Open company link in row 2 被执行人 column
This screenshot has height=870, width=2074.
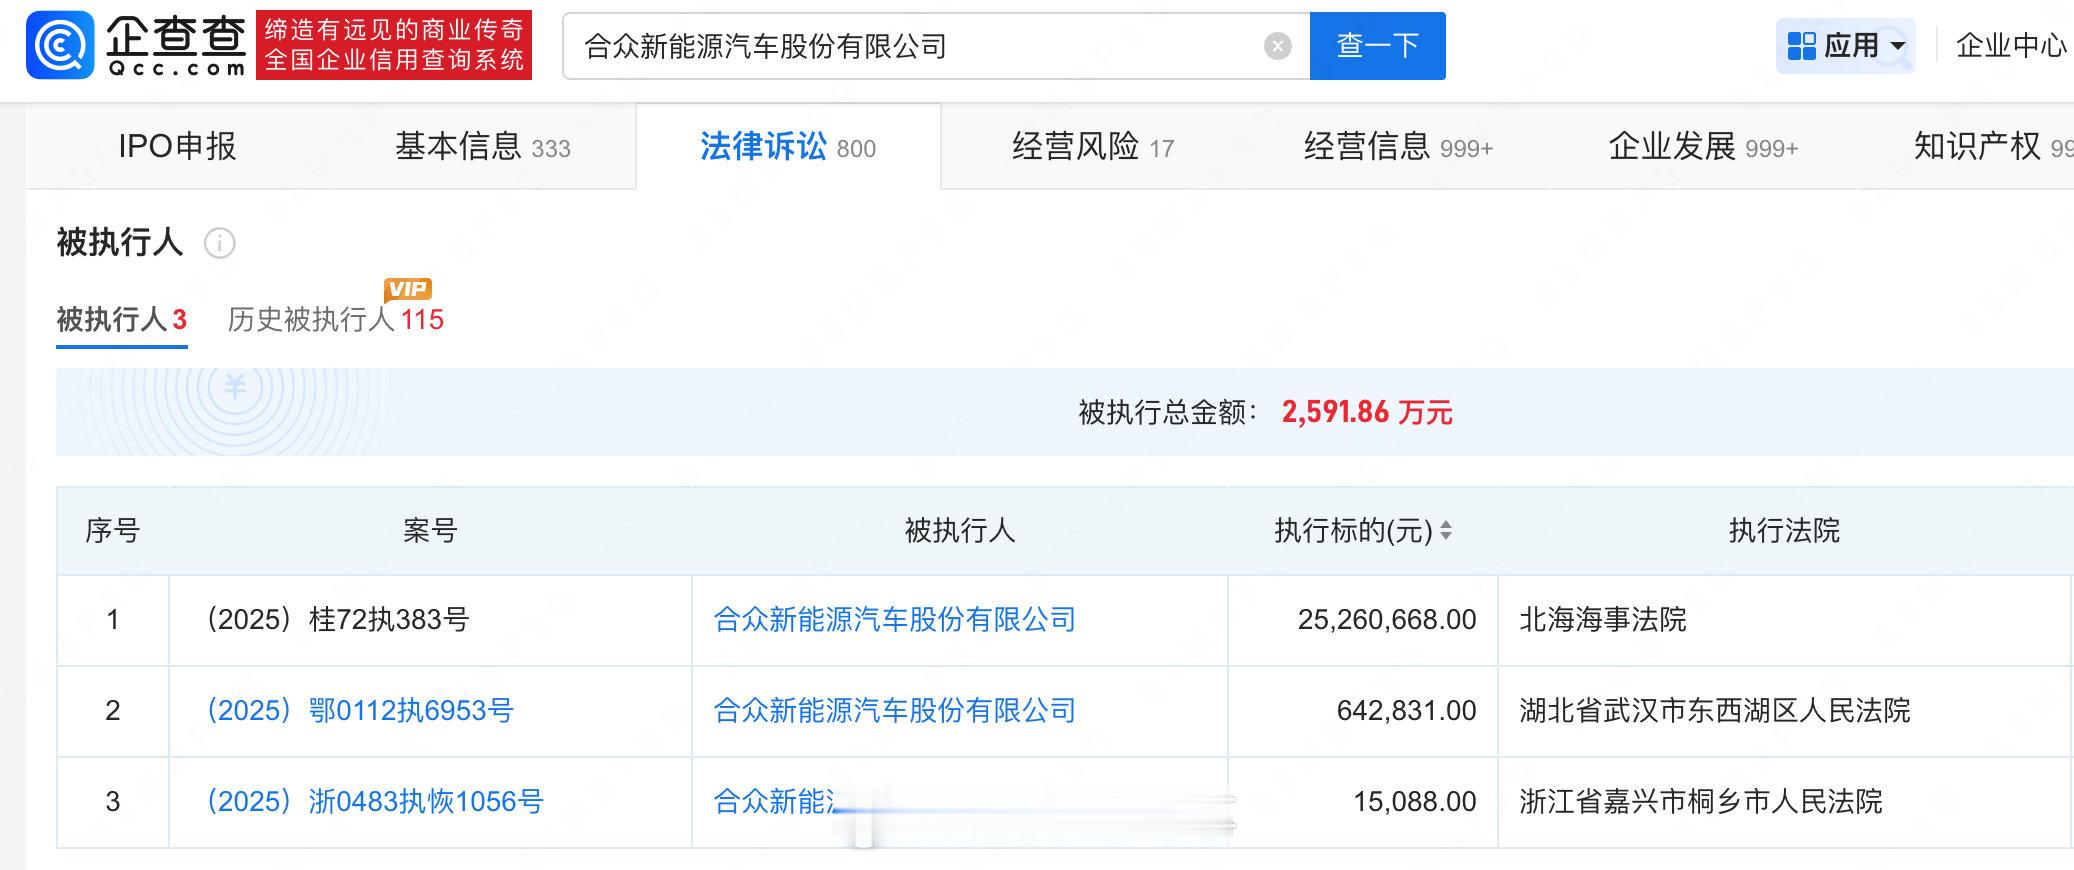[895, 711]
